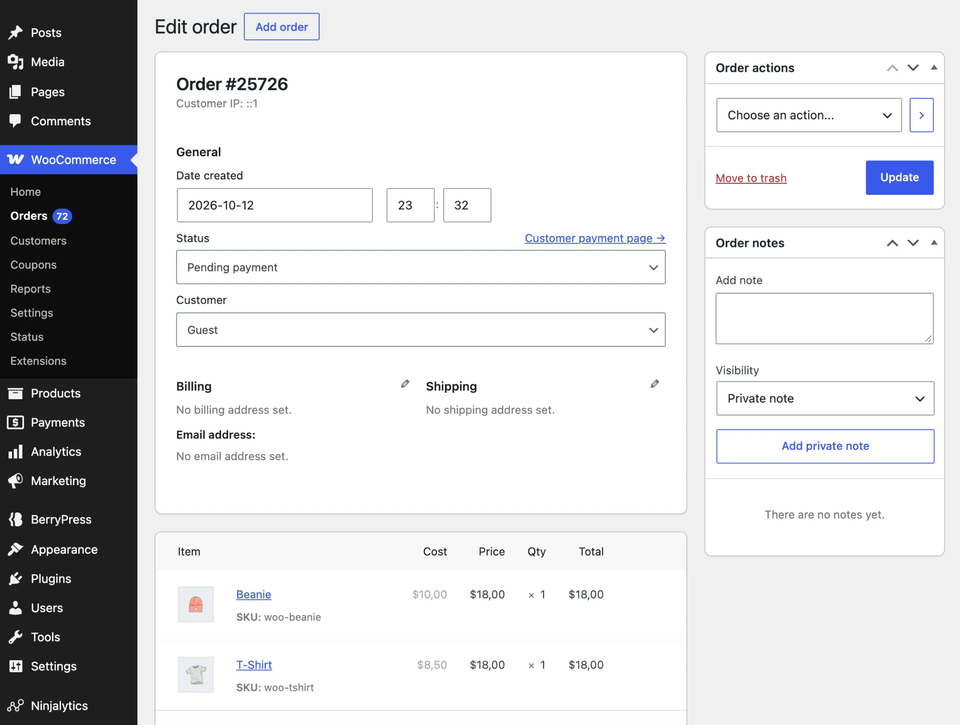Open WooCommerce Status submenu item
Image resolution: width=960 pixels, height=725 pixels.
pos(27,337)
